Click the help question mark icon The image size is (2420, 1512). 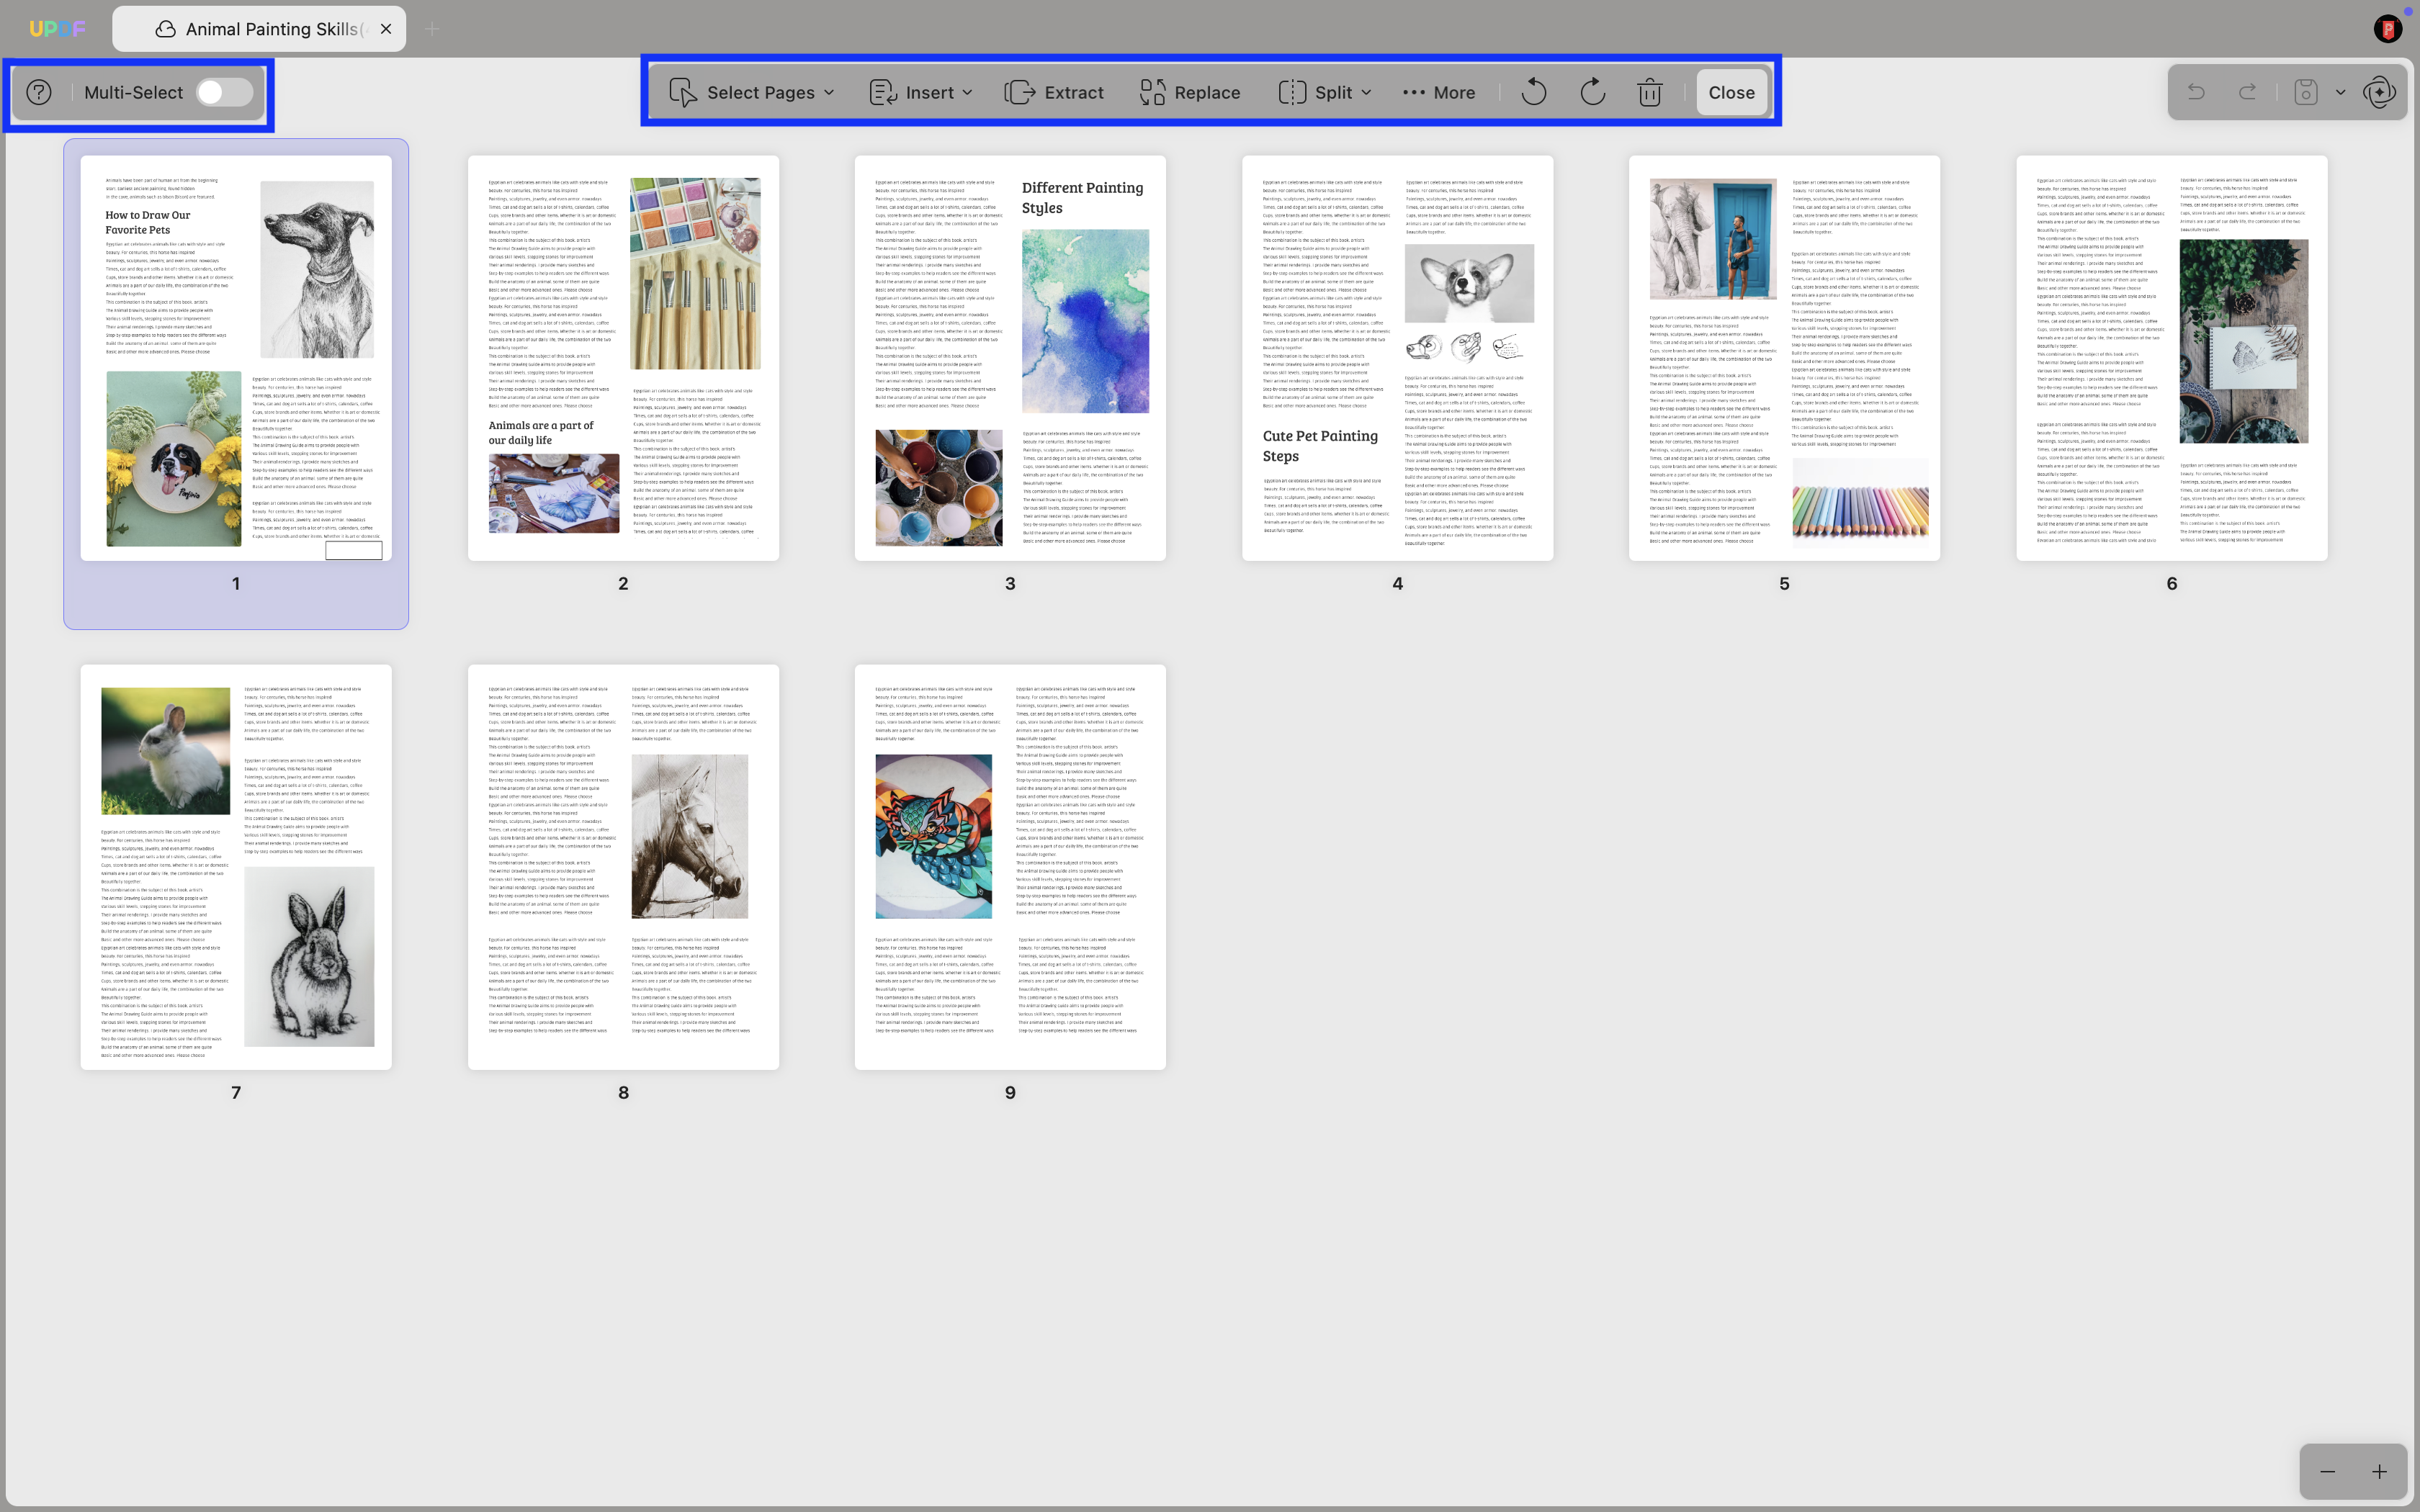point(39,92)
